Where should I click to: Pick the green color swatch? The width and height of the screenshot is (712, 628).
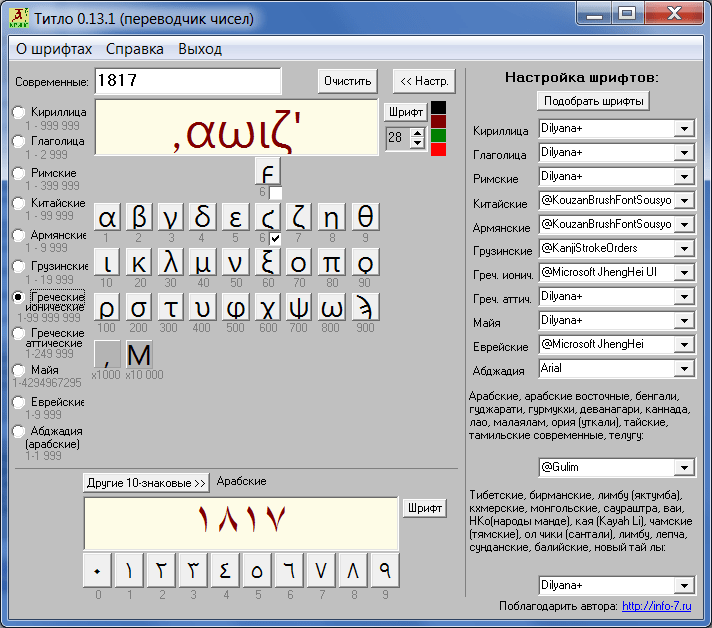[x=438, y=135]
